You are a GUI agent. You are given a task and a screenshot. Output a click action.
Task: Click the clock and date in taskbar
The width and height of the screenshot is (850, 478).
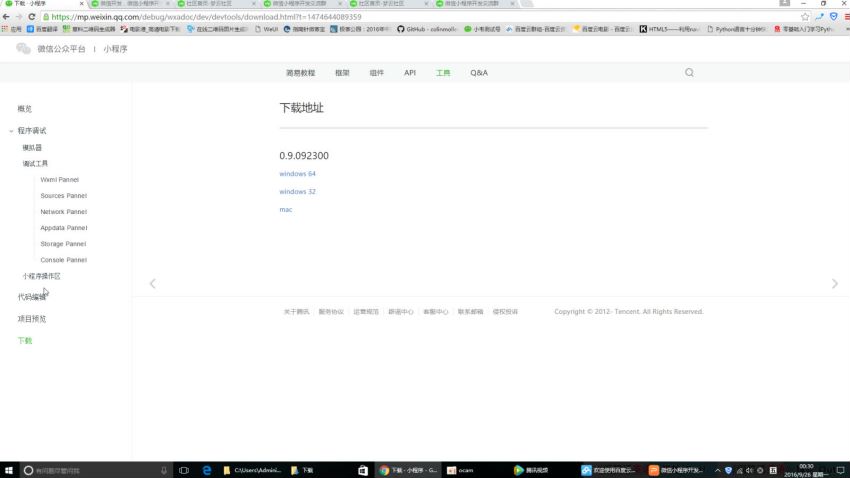806,470
